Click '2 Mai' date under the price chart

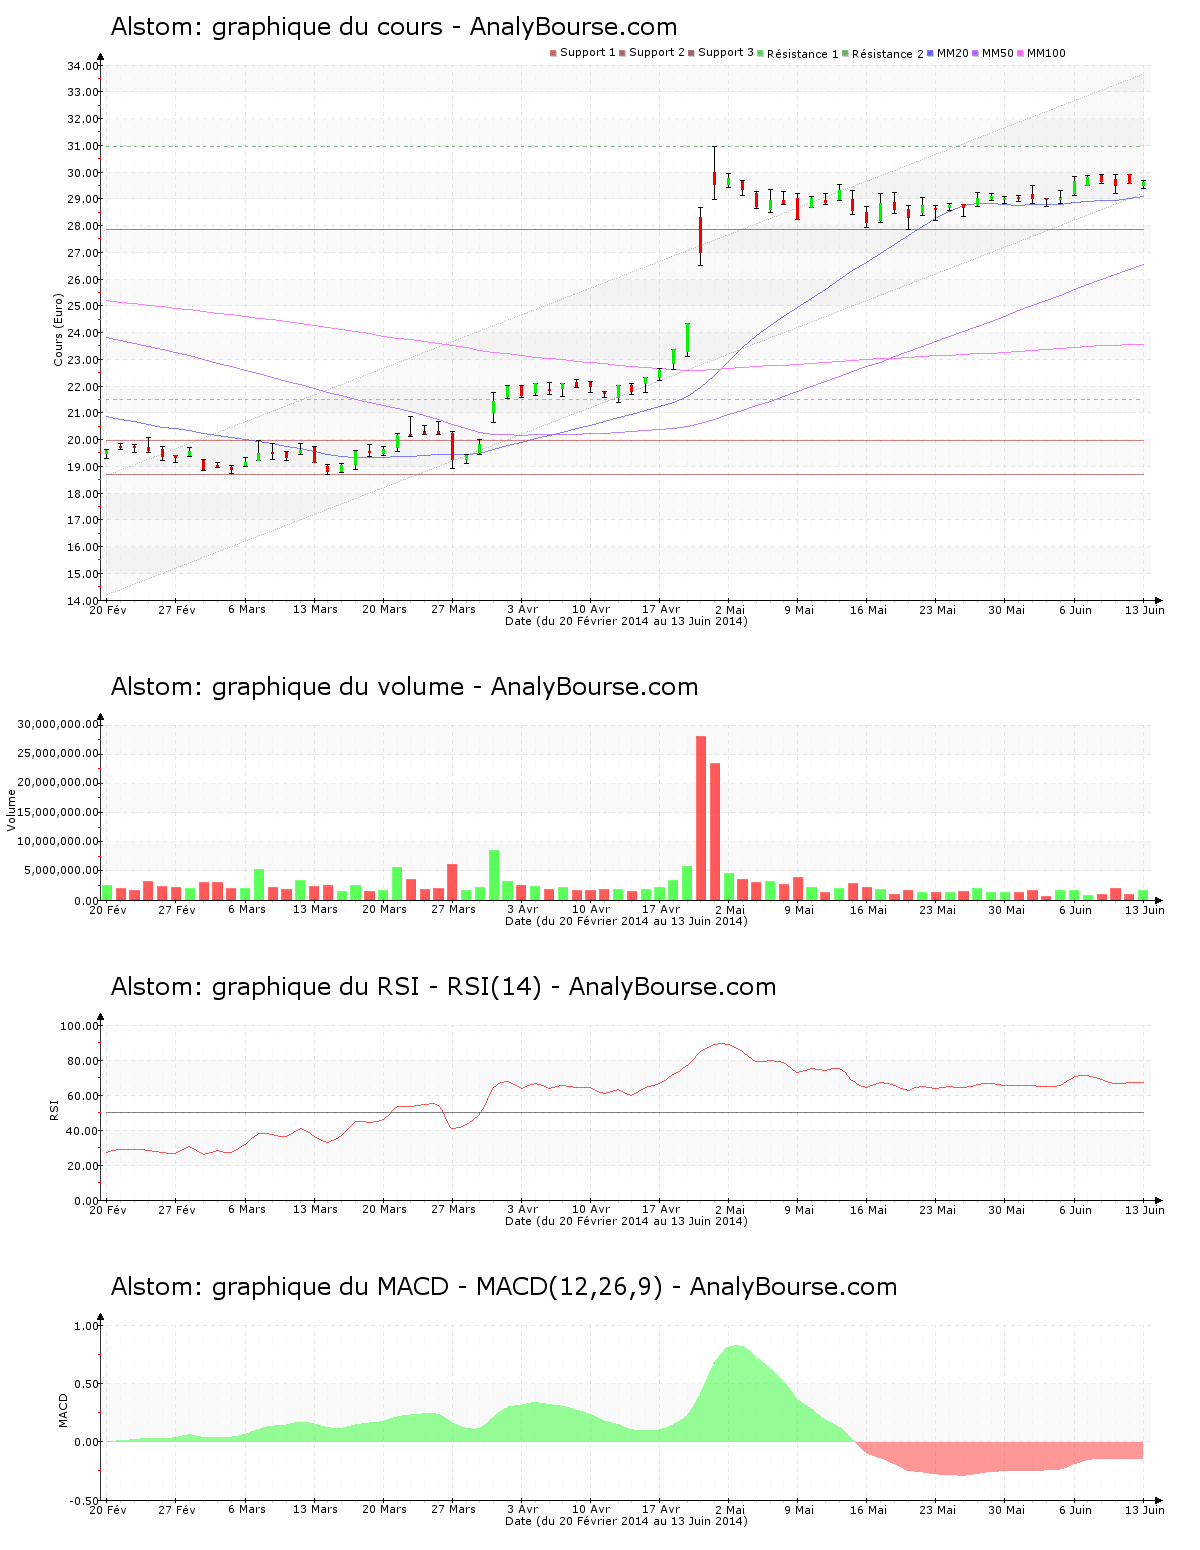(730, 610)
